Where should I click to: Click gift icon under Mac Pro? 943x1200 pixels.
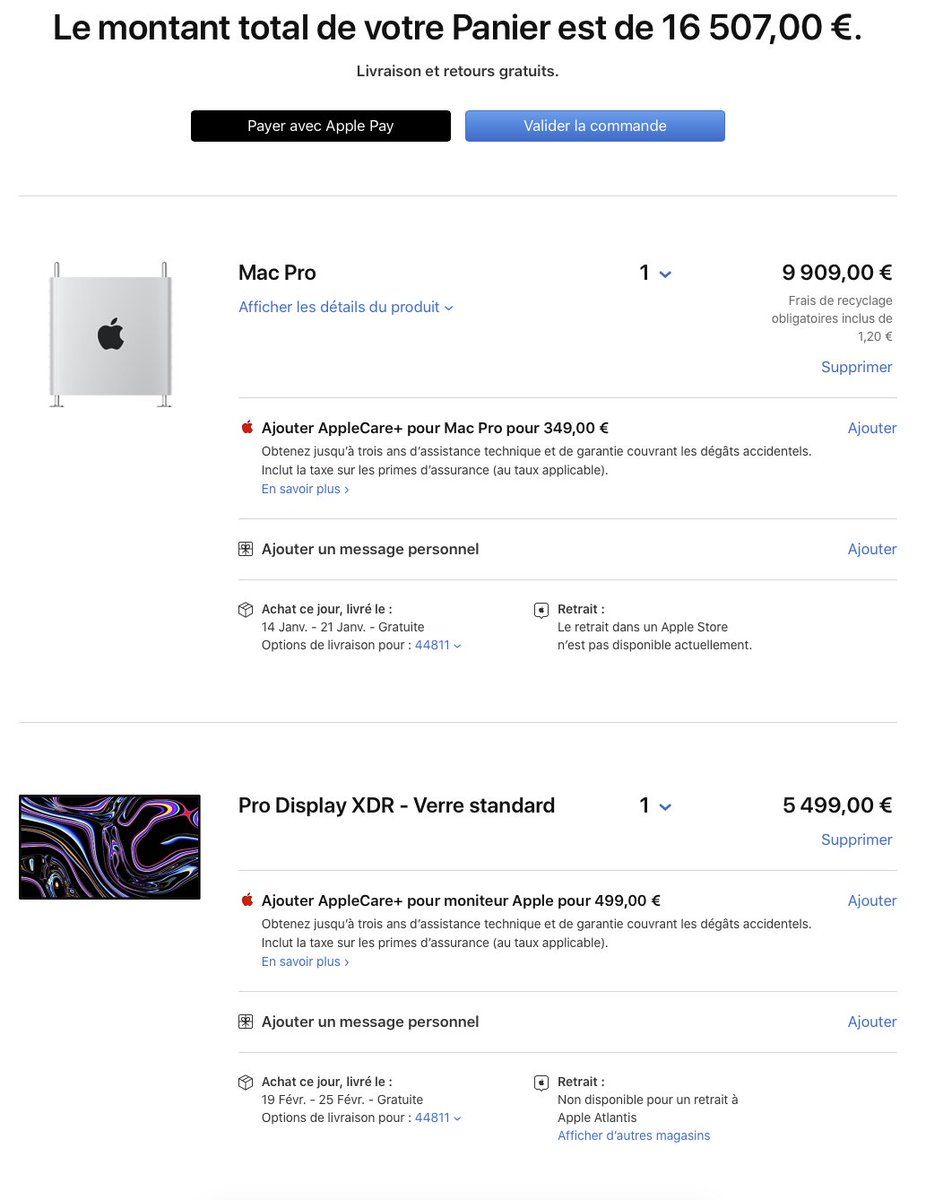coord(246,549)
